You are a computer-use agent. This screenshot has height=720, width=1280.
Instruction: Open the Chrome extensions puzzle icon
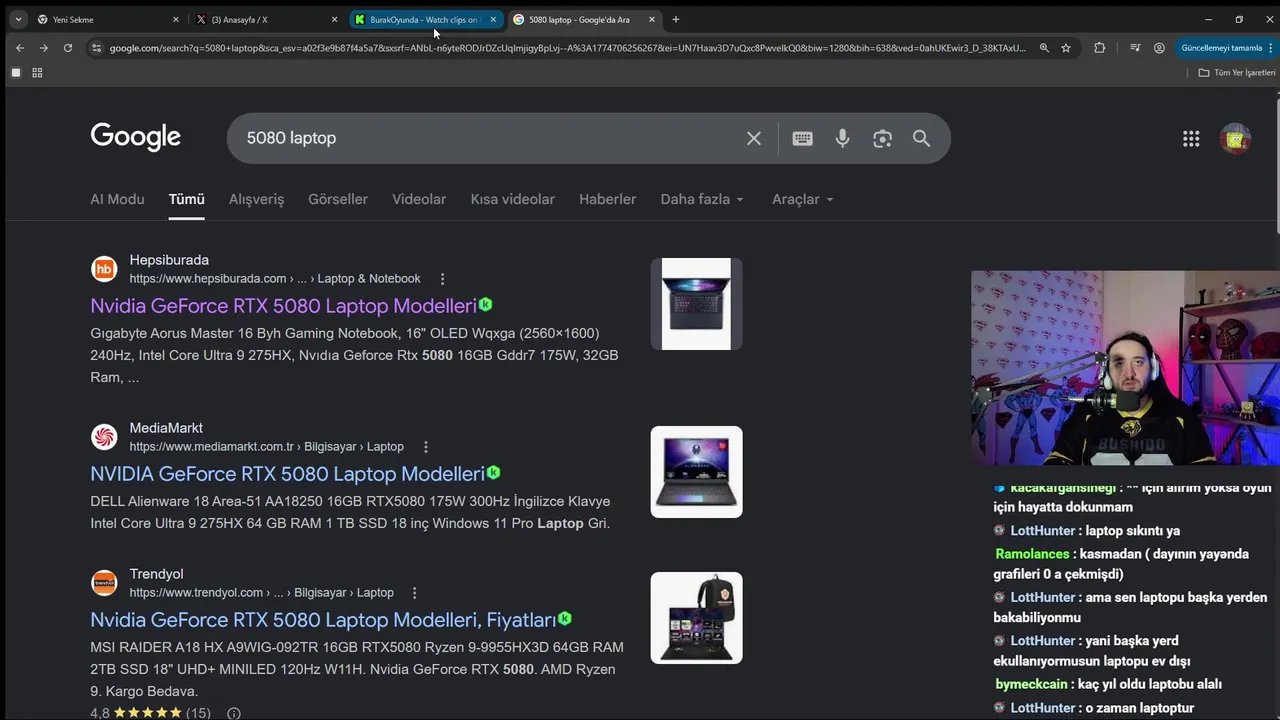click(x=1100, y=48)
